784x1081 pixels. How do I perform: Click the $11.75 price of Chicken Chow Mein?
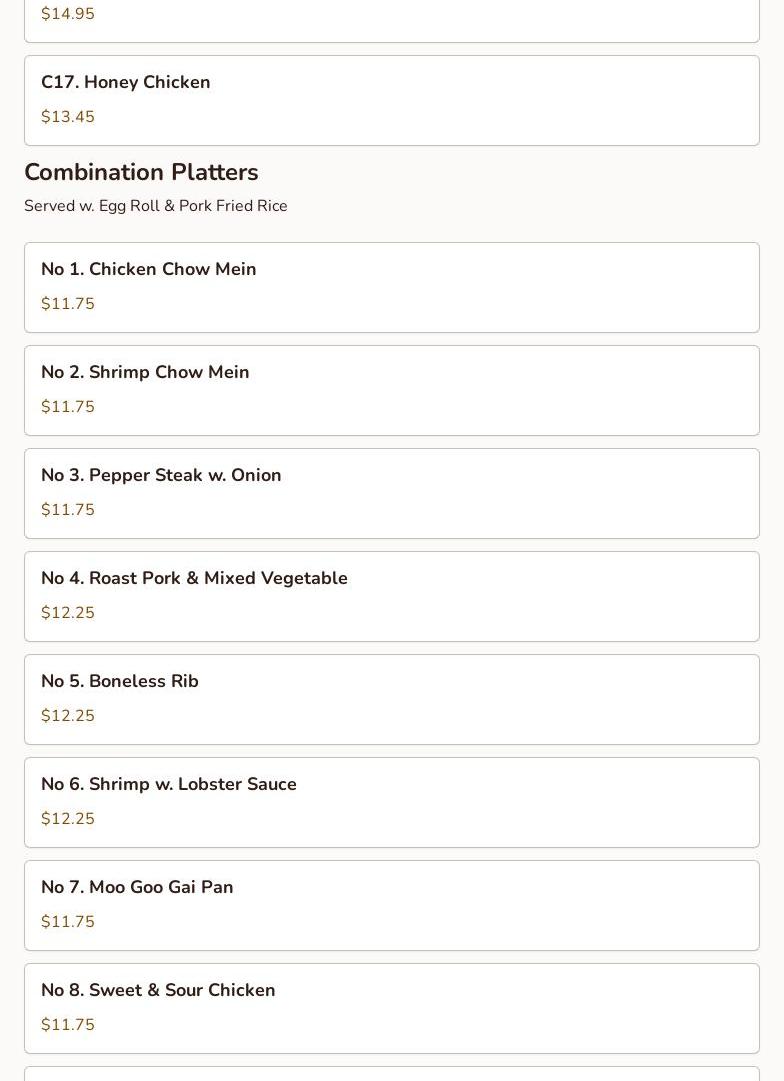[x=68, y=303]
